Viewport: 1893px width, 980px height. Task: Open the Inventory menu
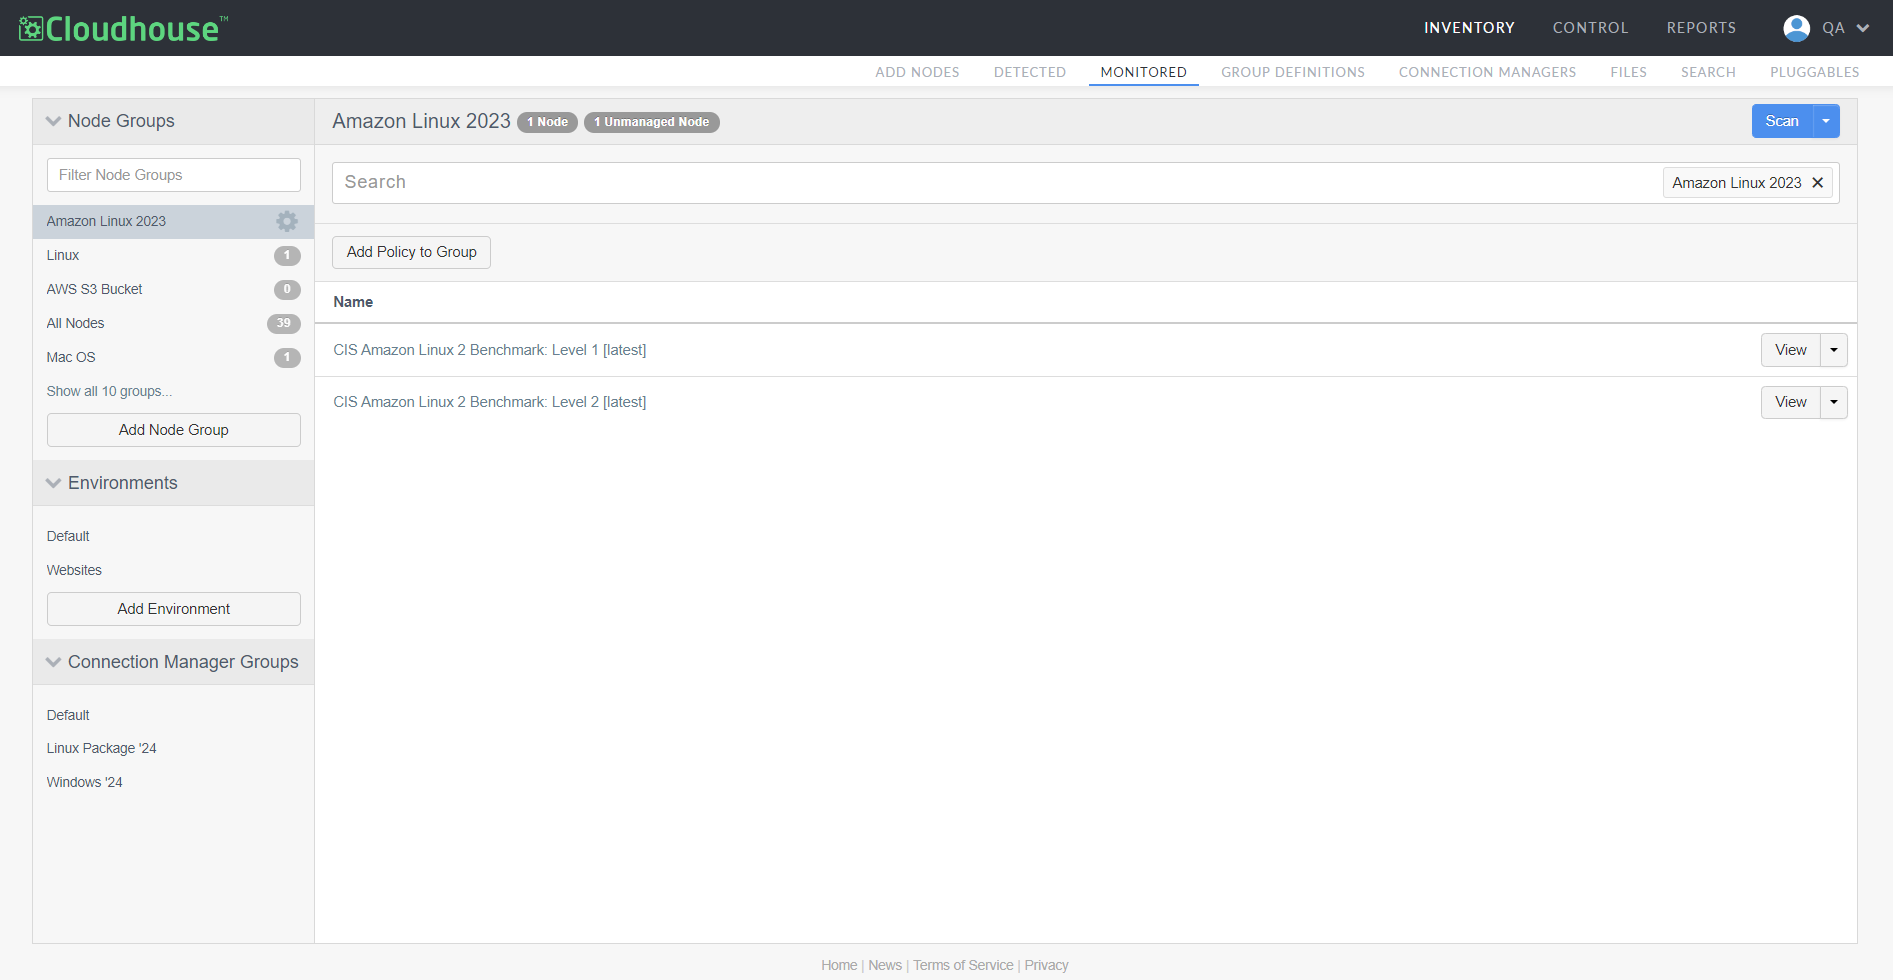tap(1469, 28)
